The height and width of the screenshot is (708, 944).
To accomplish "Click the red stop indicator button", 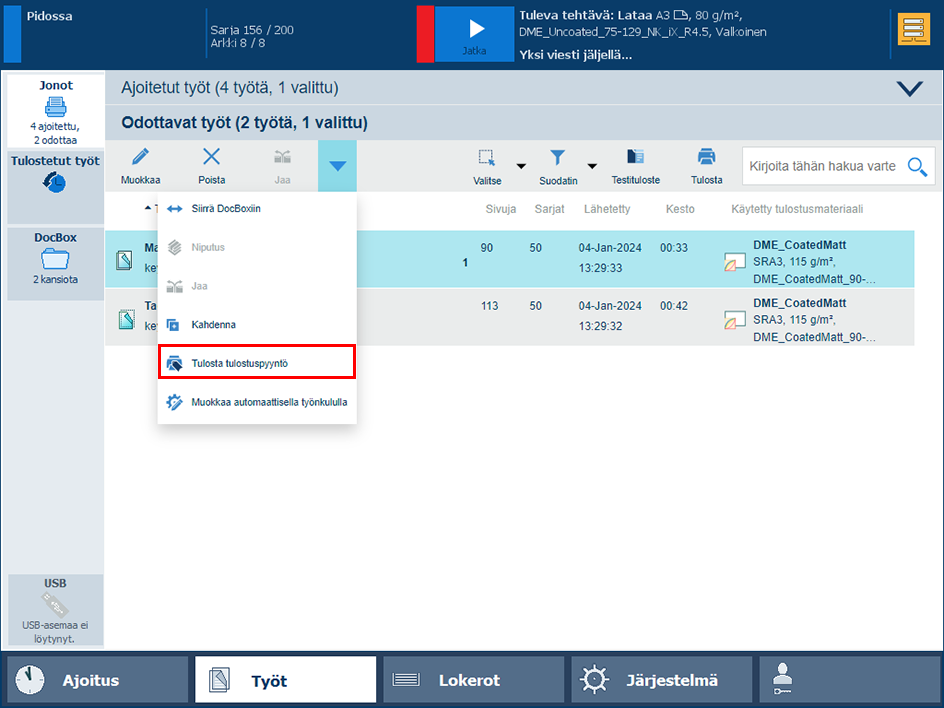I will [x=425, y=34].
